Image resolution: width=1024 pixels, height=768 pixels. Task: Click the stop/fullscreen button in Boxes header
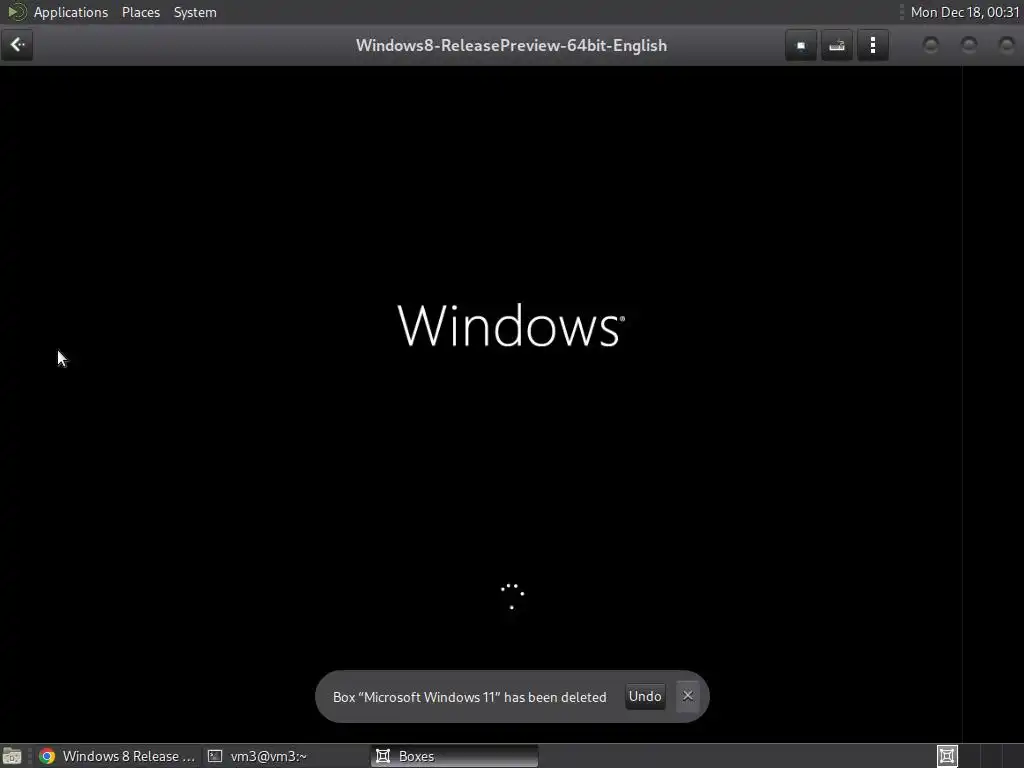pos(801,46)
